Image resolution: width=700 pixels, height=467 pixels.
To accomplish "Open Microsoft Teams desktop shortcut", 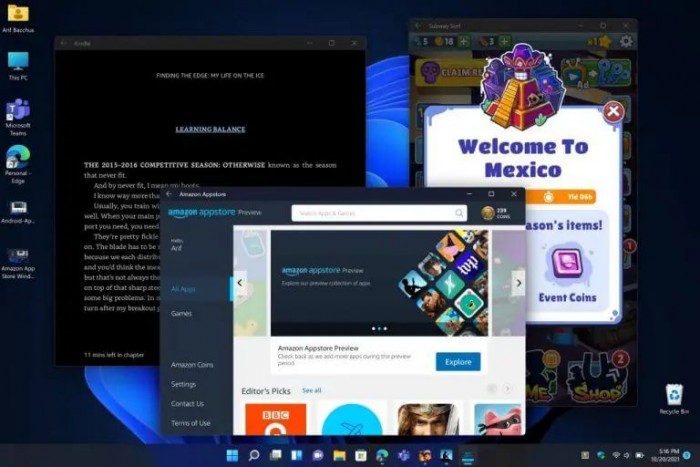I will (18, 110).
